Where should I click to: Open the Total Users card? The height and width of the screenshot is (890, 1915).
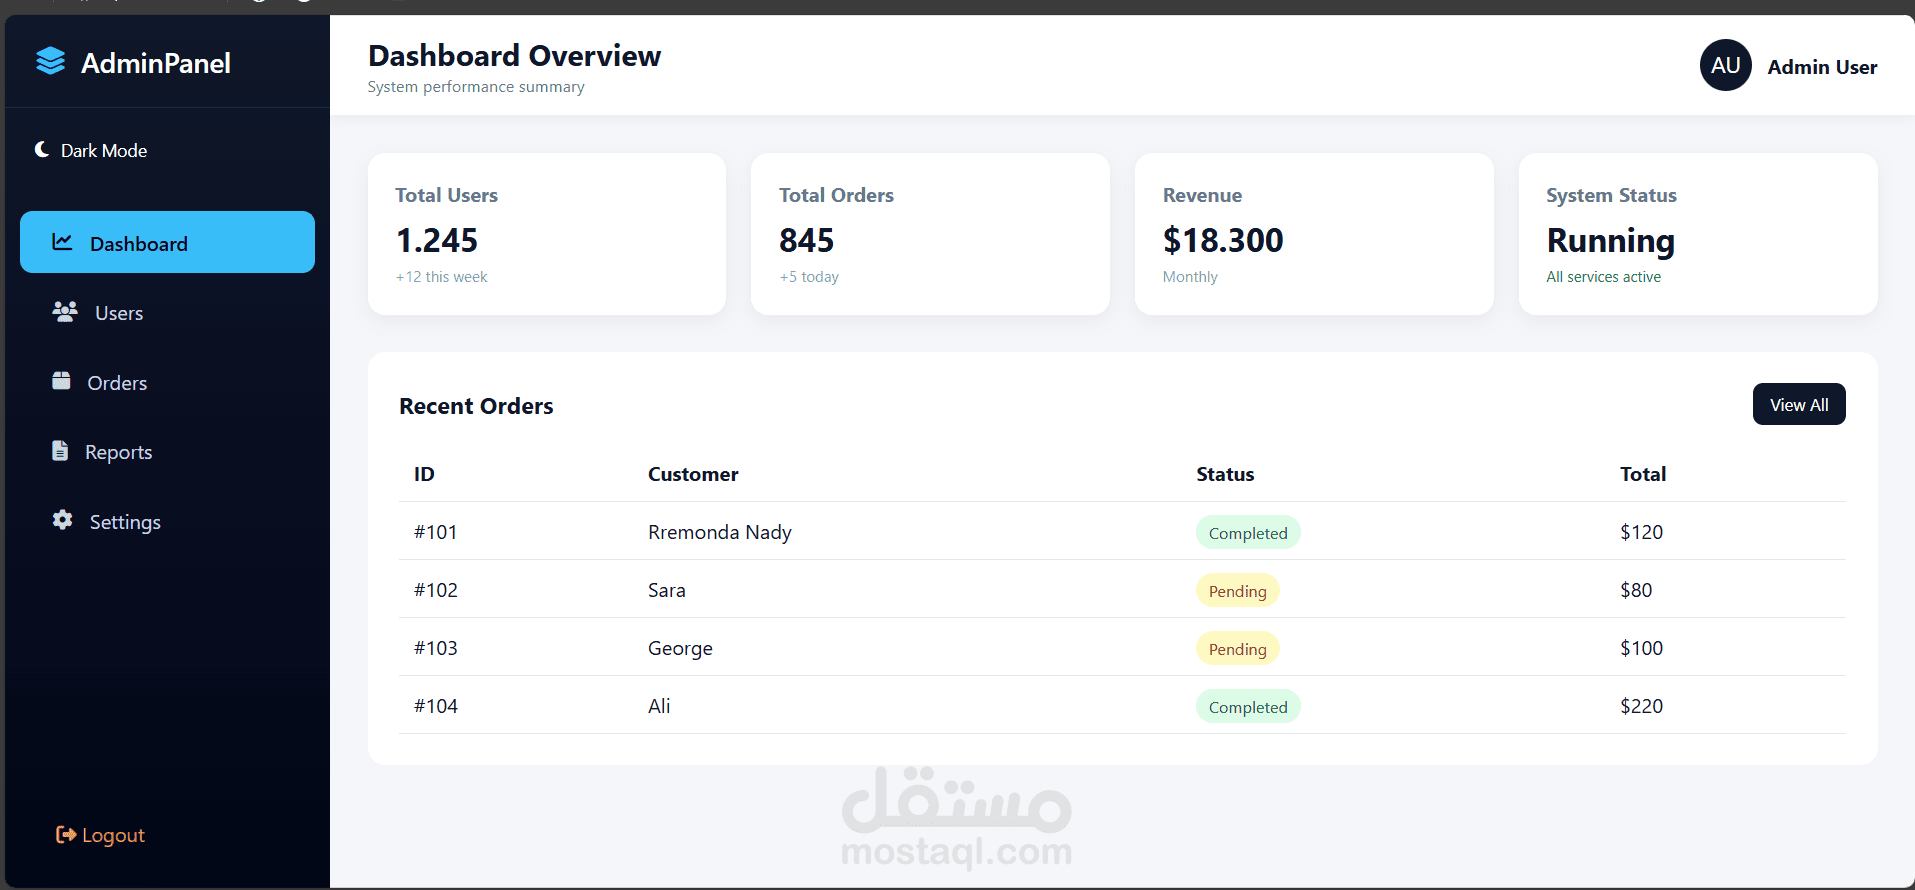click(x=547, y=234)
